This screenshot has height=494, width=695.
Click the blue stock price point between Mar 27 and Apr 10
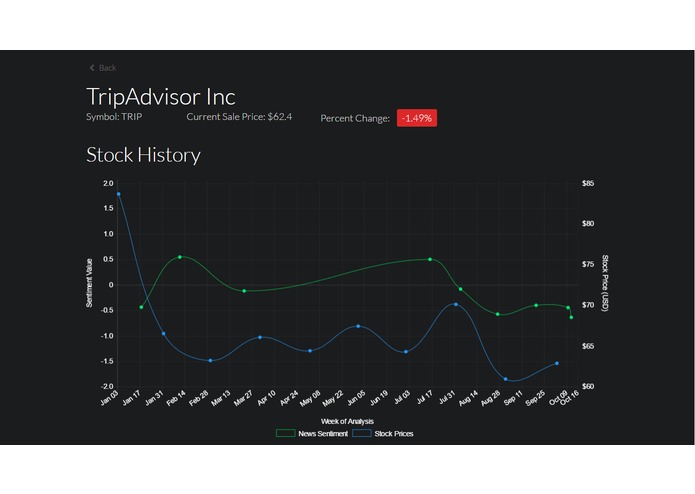click(x=260, y=337)
